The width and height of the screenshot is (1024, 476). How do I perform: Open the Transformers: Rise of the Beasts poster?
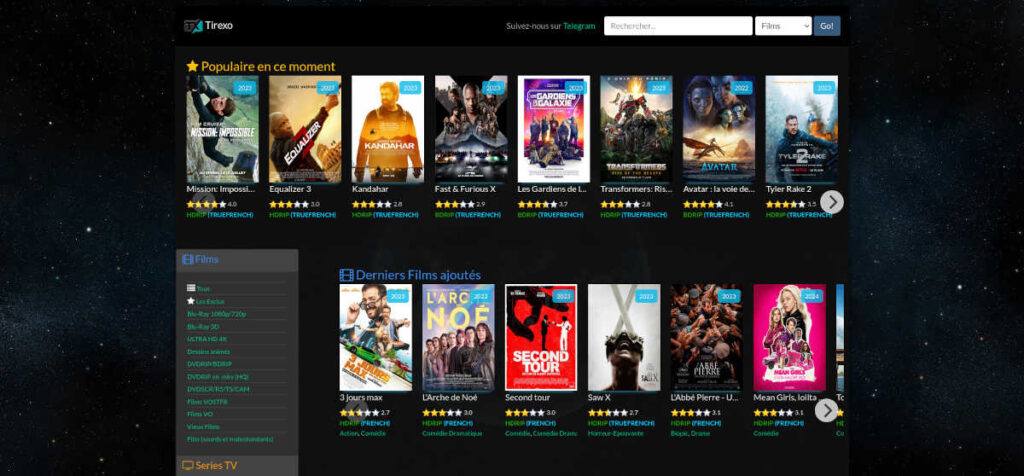point(636,129)
